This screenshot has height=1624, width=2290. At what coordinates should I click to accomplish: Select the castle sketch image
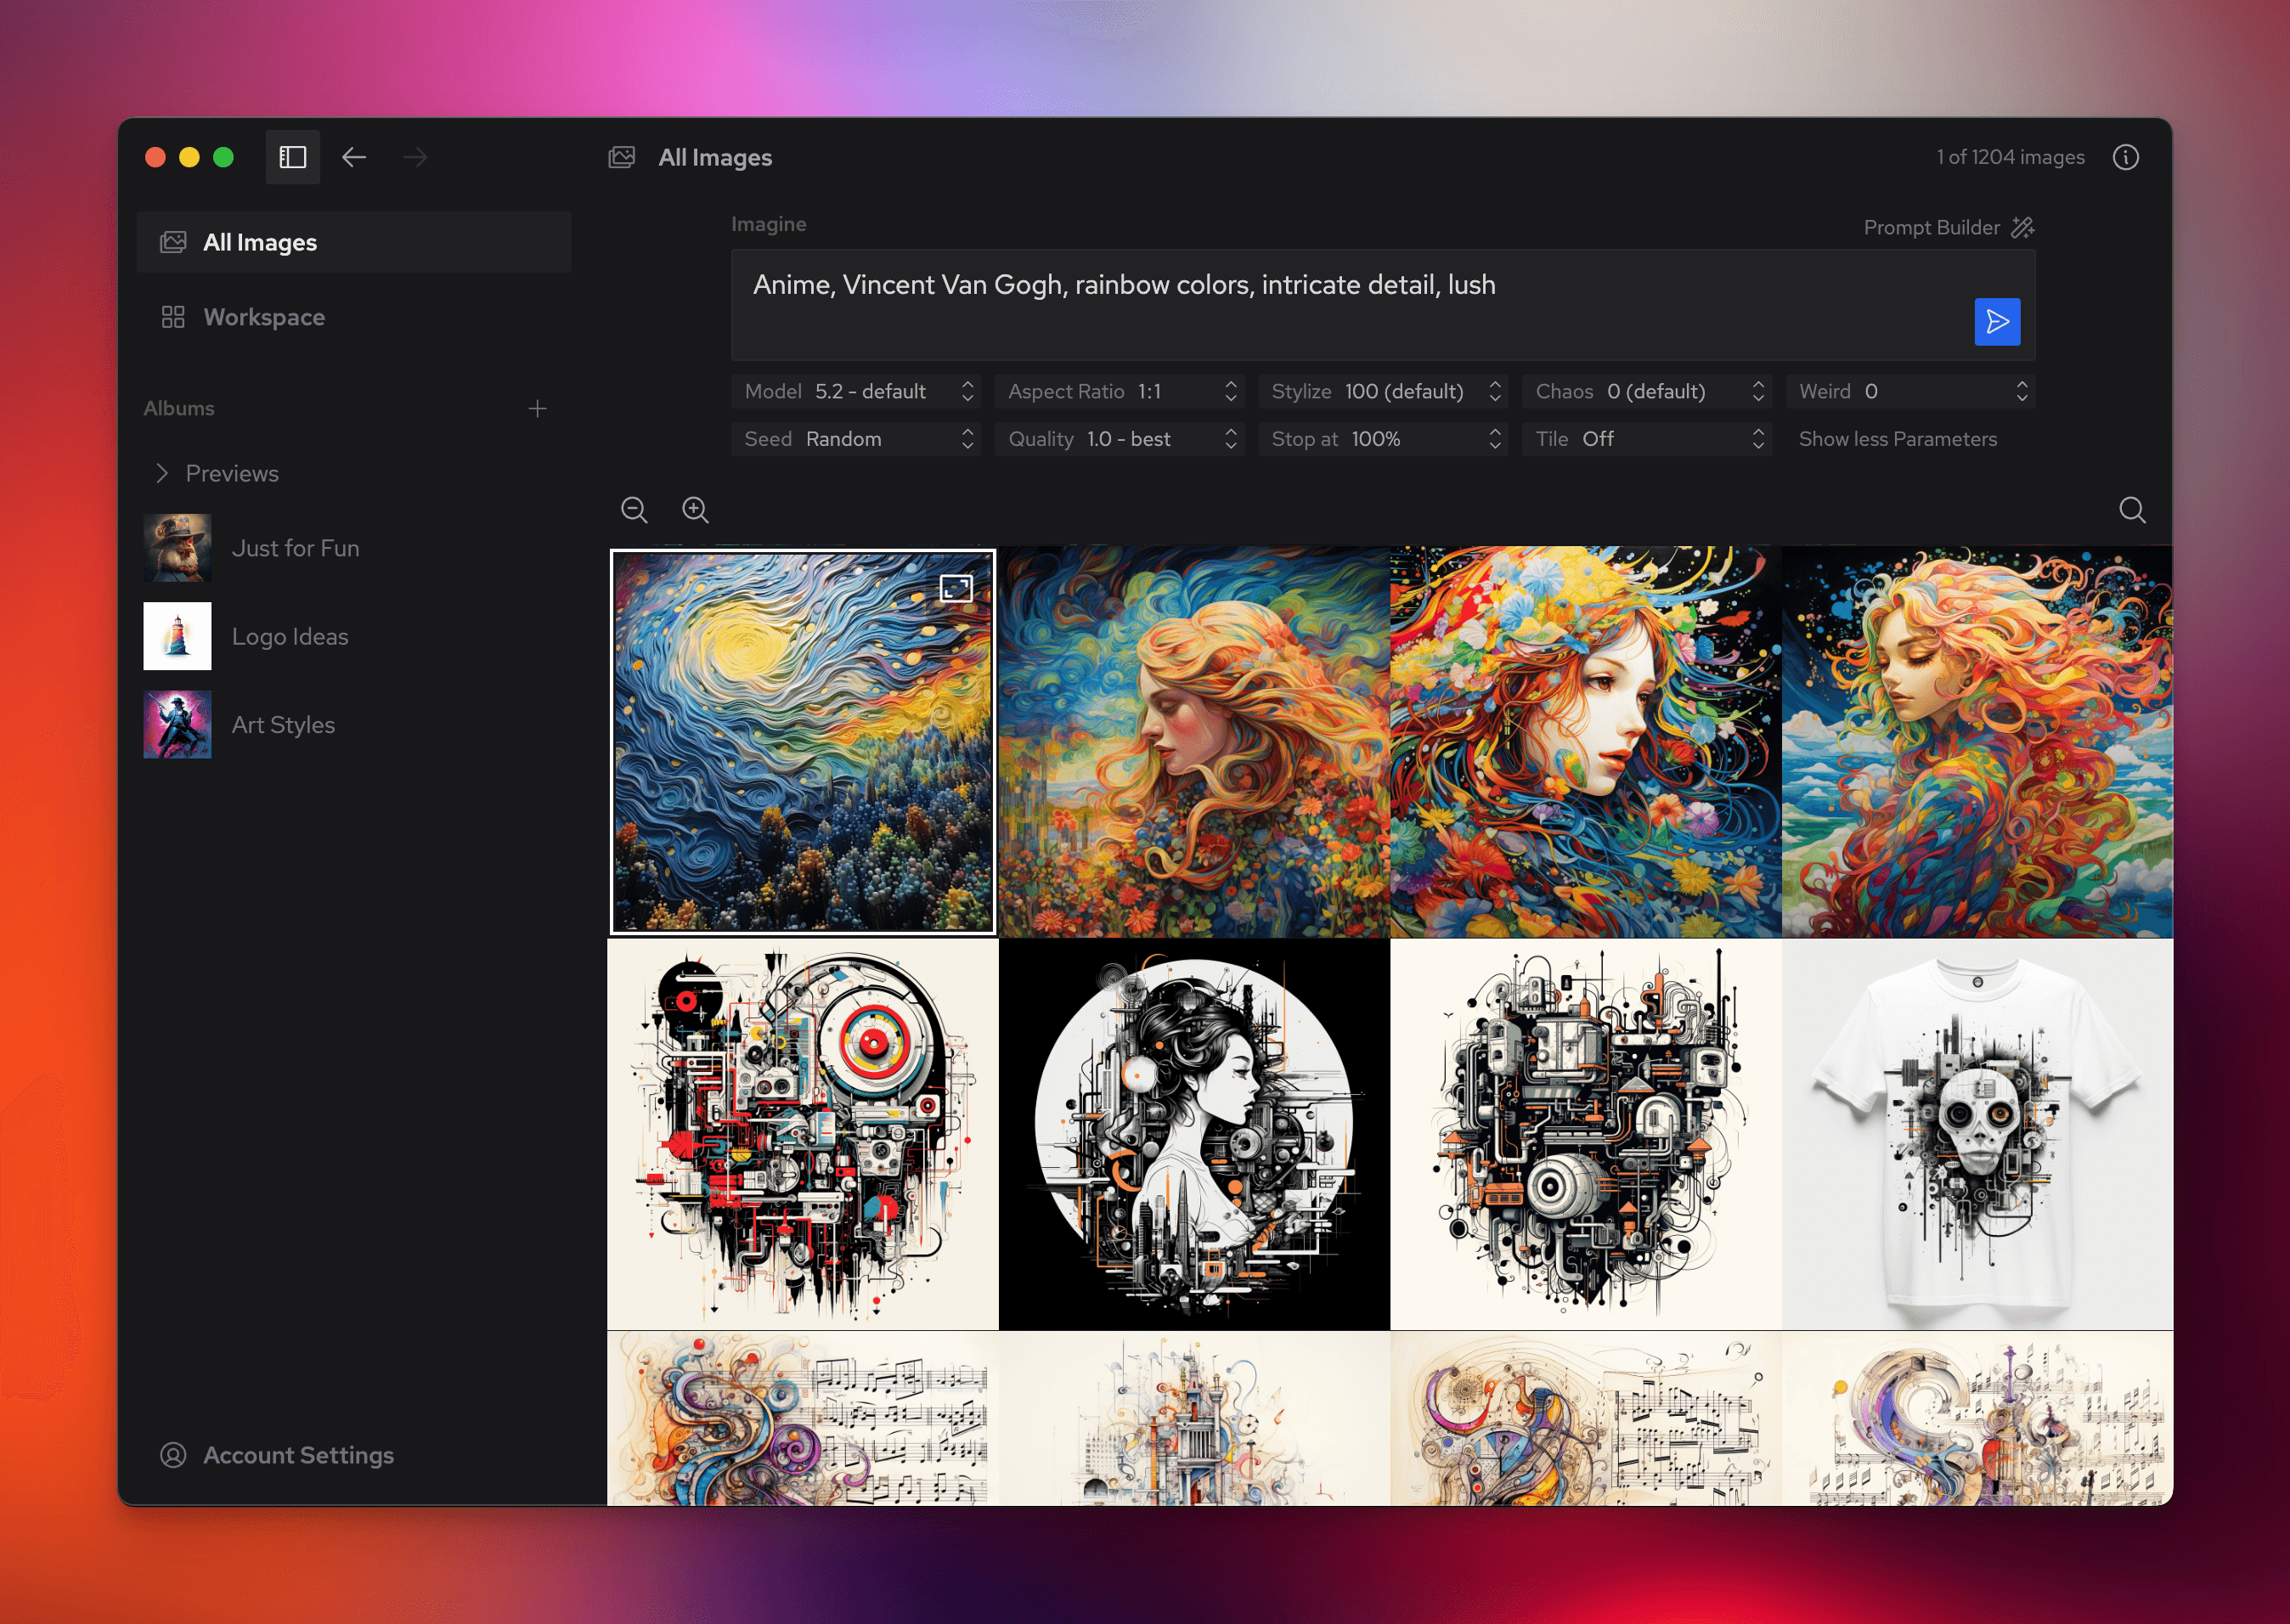pyautogui.click(x=1194, y=1418)
